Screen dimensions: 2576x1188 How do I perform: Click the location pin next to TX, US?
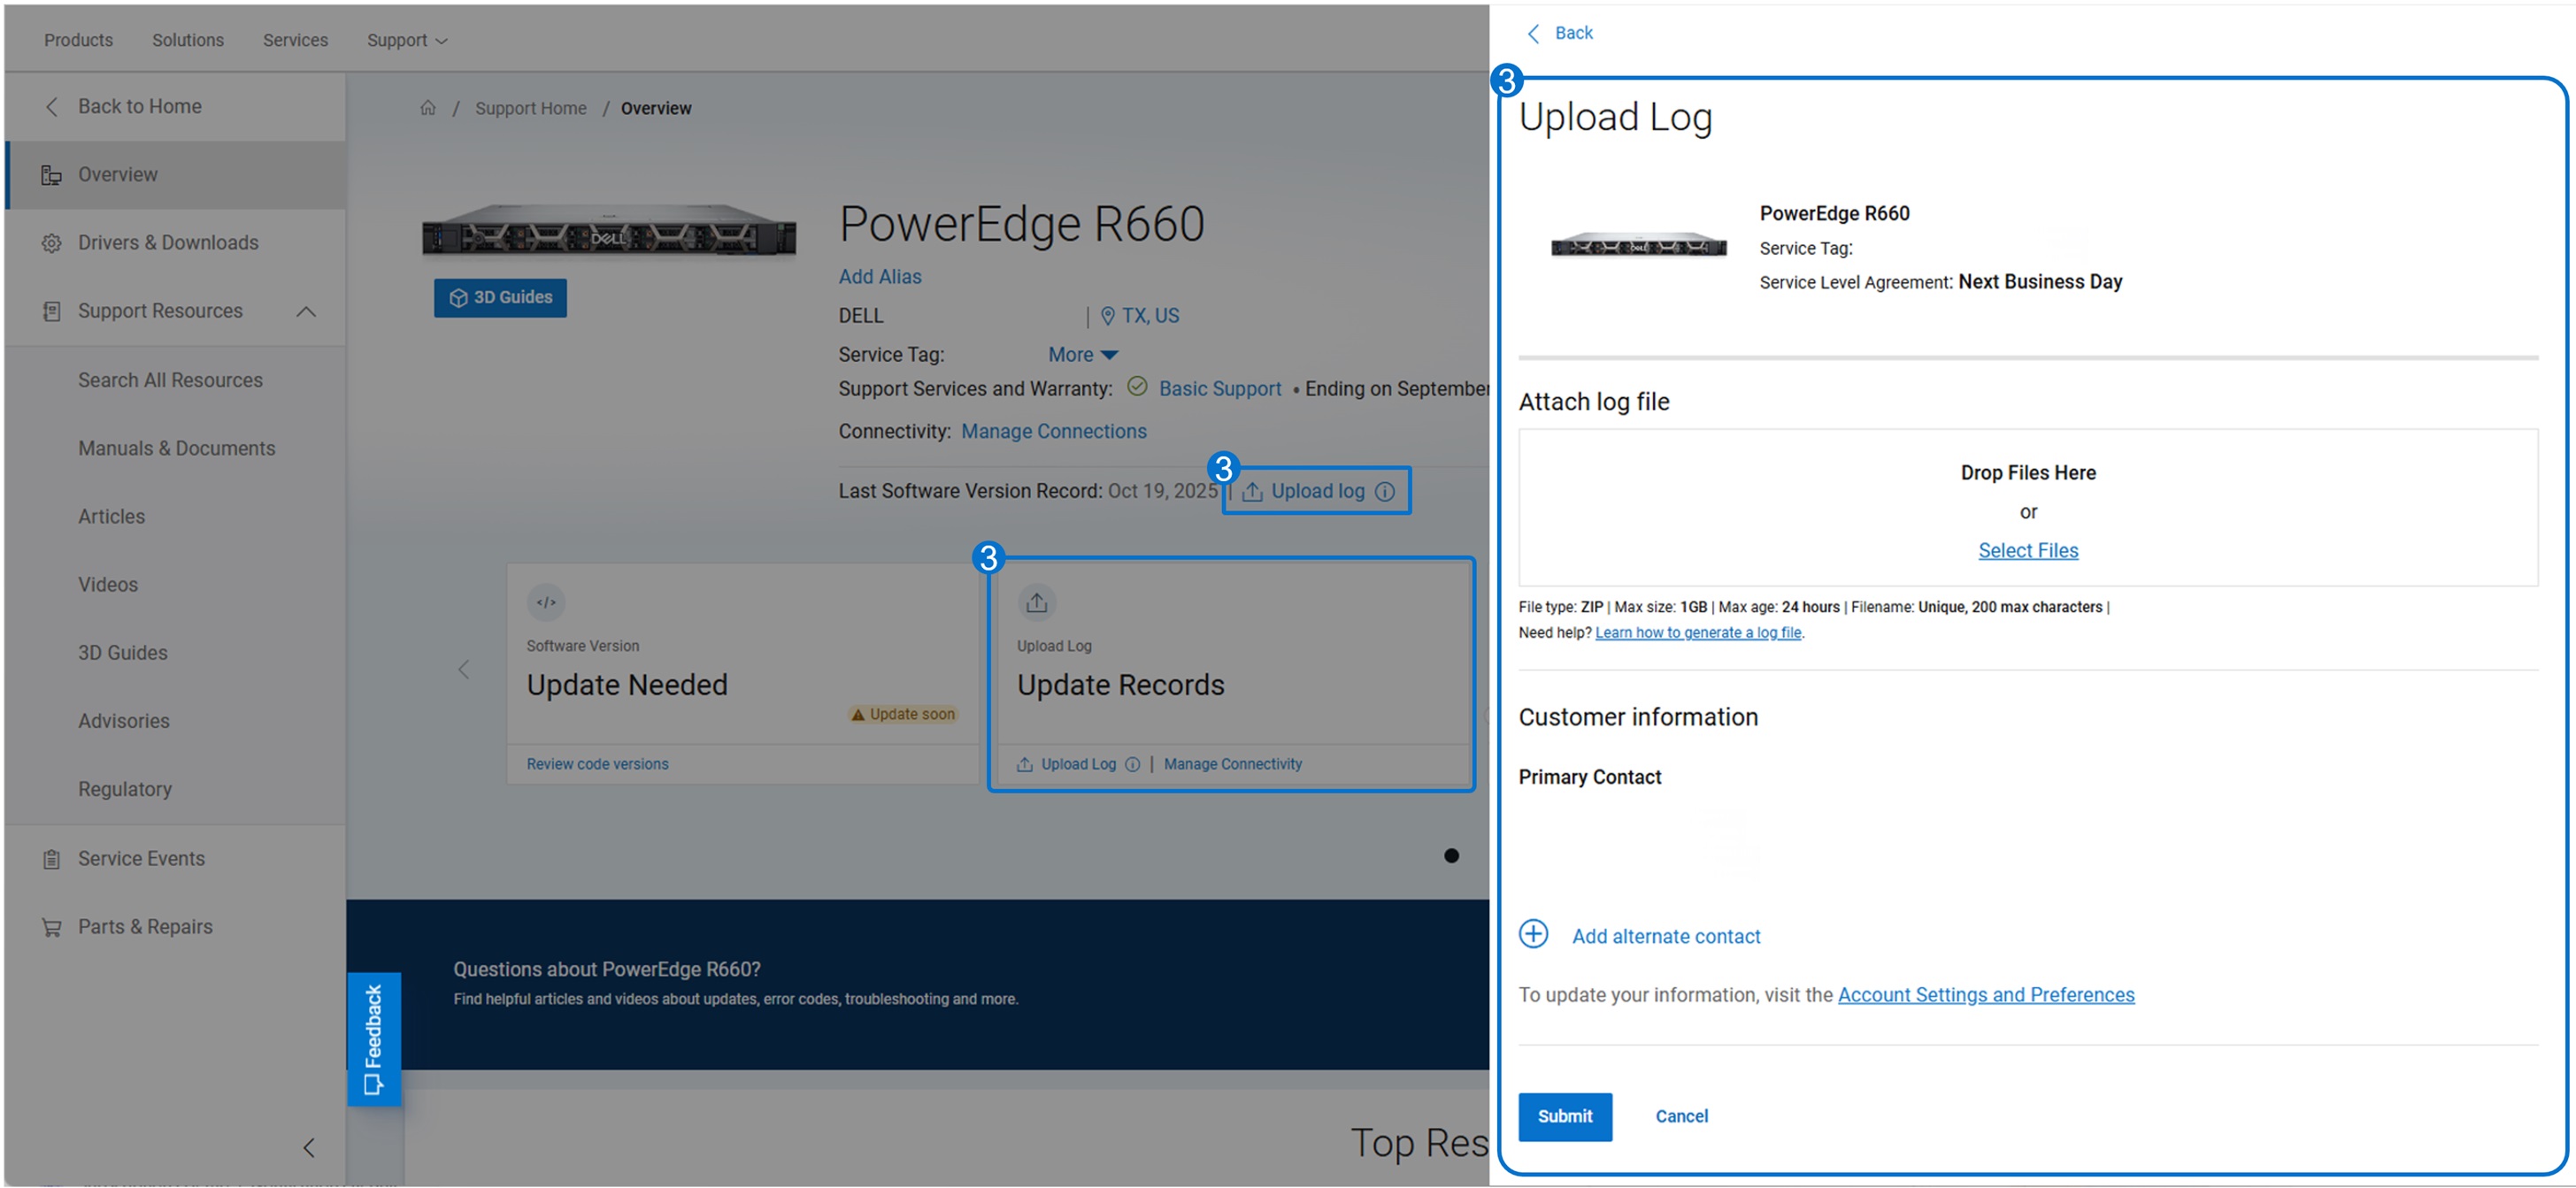pos(1108,316)
